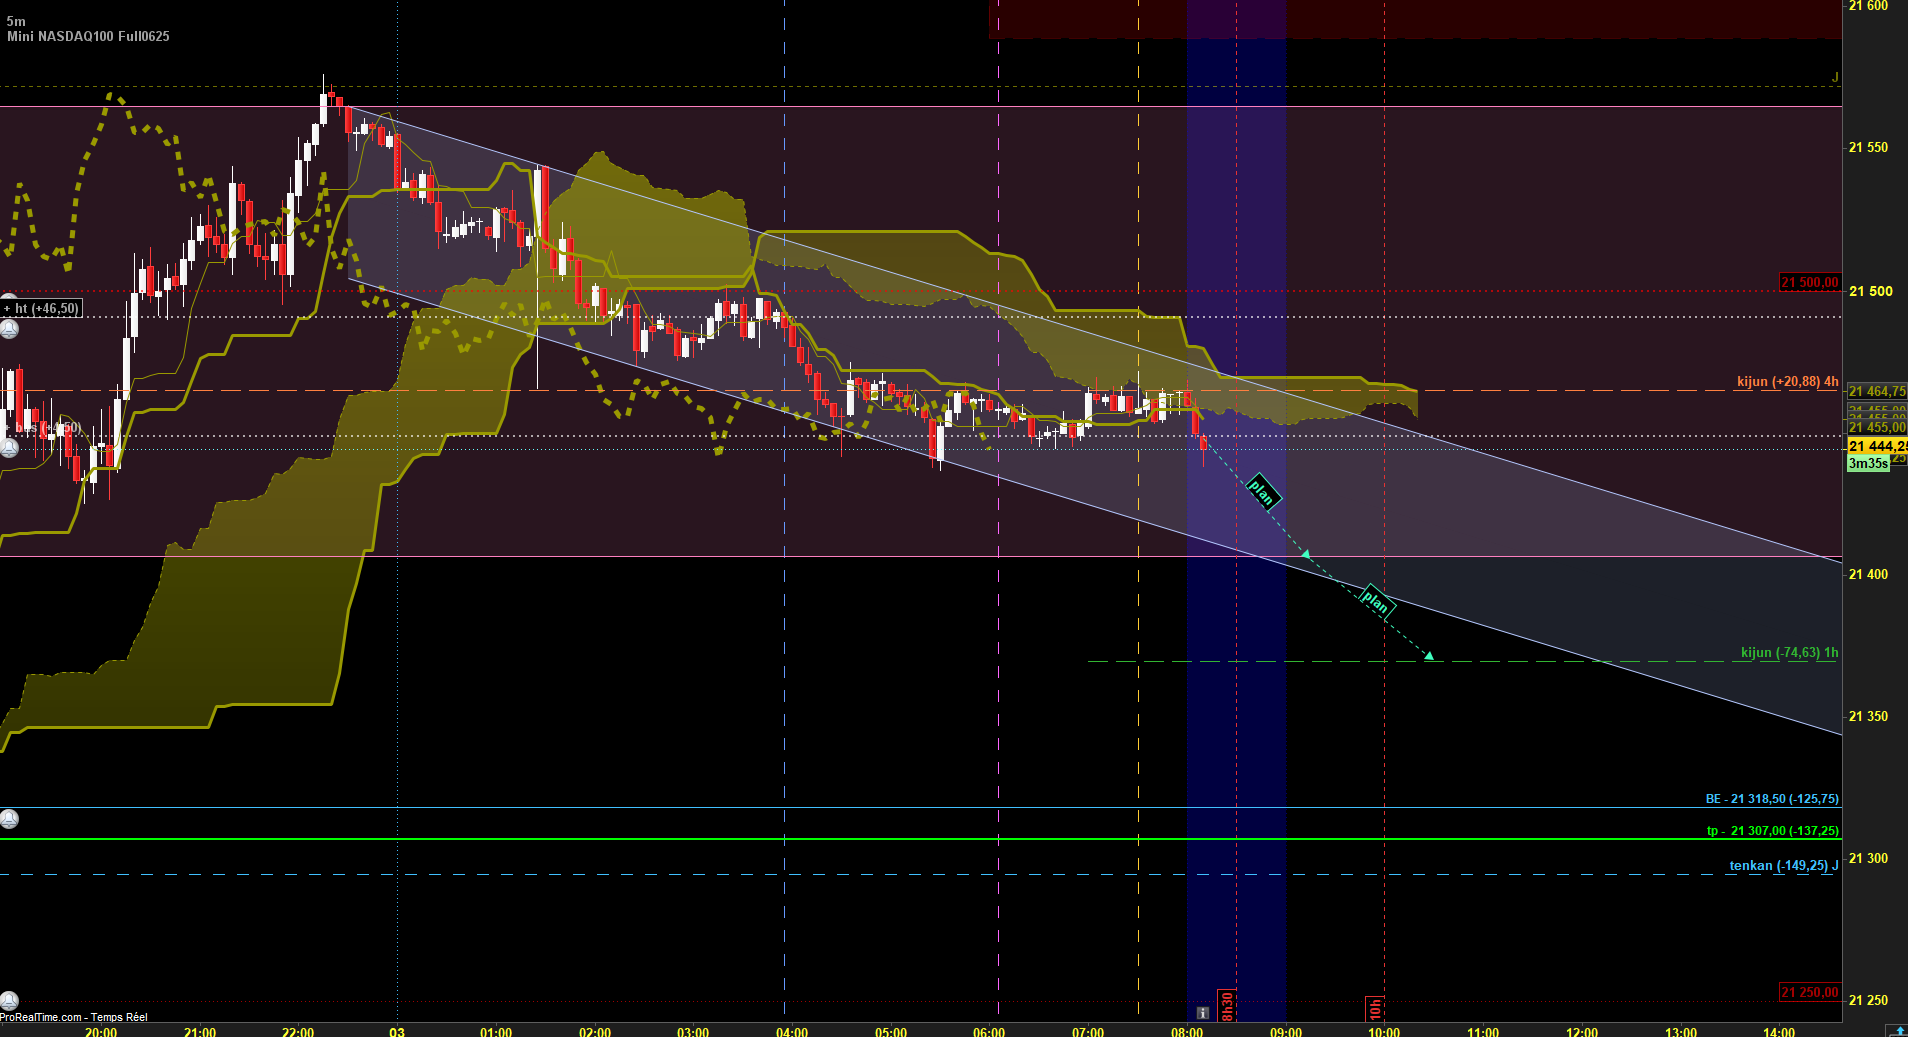Click 21 350 on the price axis
1908x1037 pixels.
tap(1868, 717)
